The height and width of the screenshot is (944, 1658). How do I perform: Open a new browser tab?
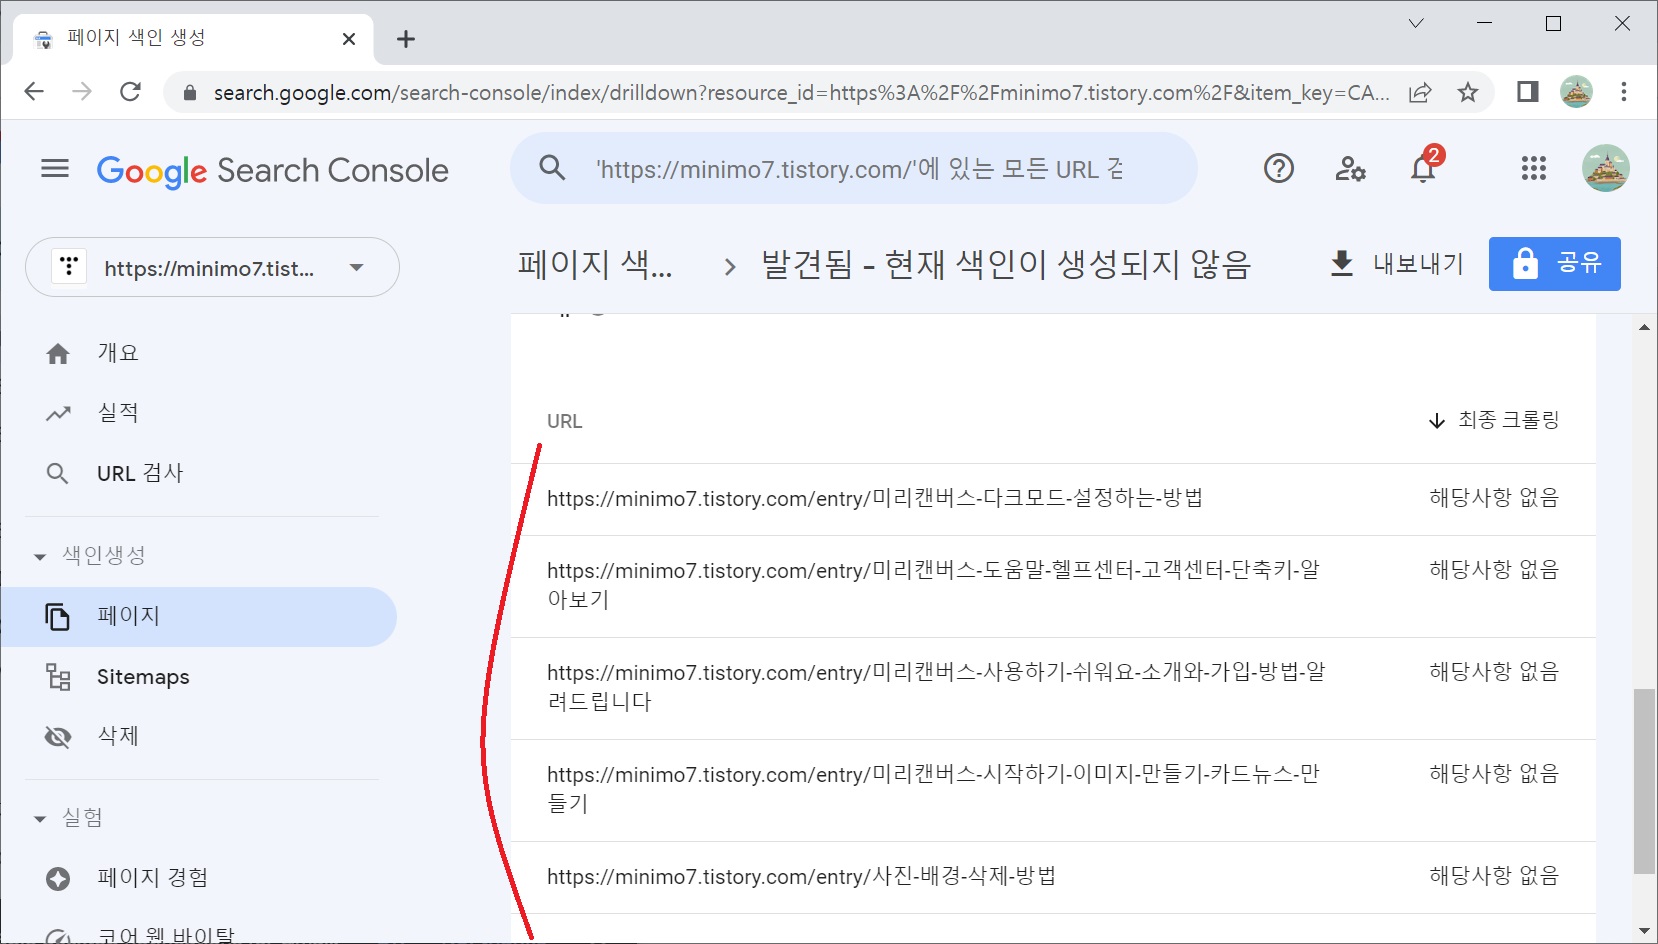[405, 39]
